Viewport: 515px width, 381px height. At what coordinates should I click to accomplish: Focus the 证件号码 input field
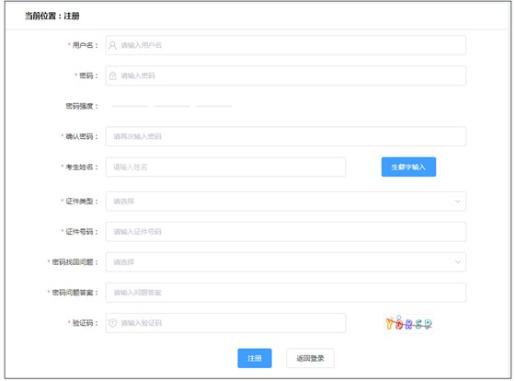[286, 232]
